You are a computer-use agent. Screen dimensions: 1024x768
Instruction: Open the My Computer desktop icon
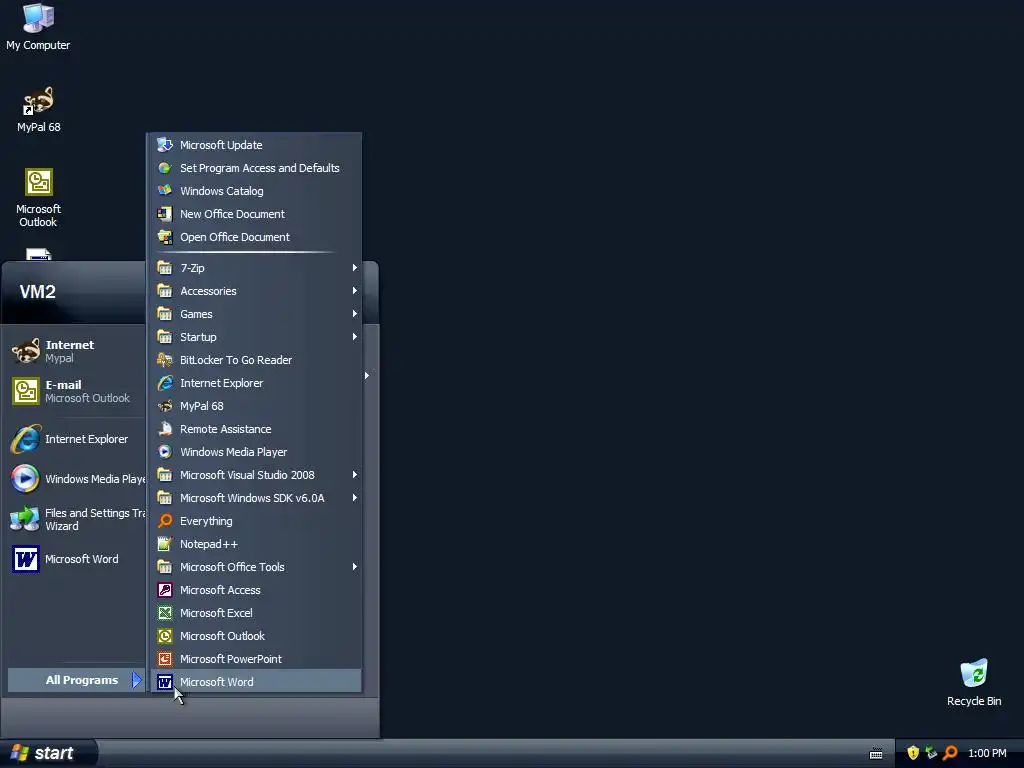38,26
